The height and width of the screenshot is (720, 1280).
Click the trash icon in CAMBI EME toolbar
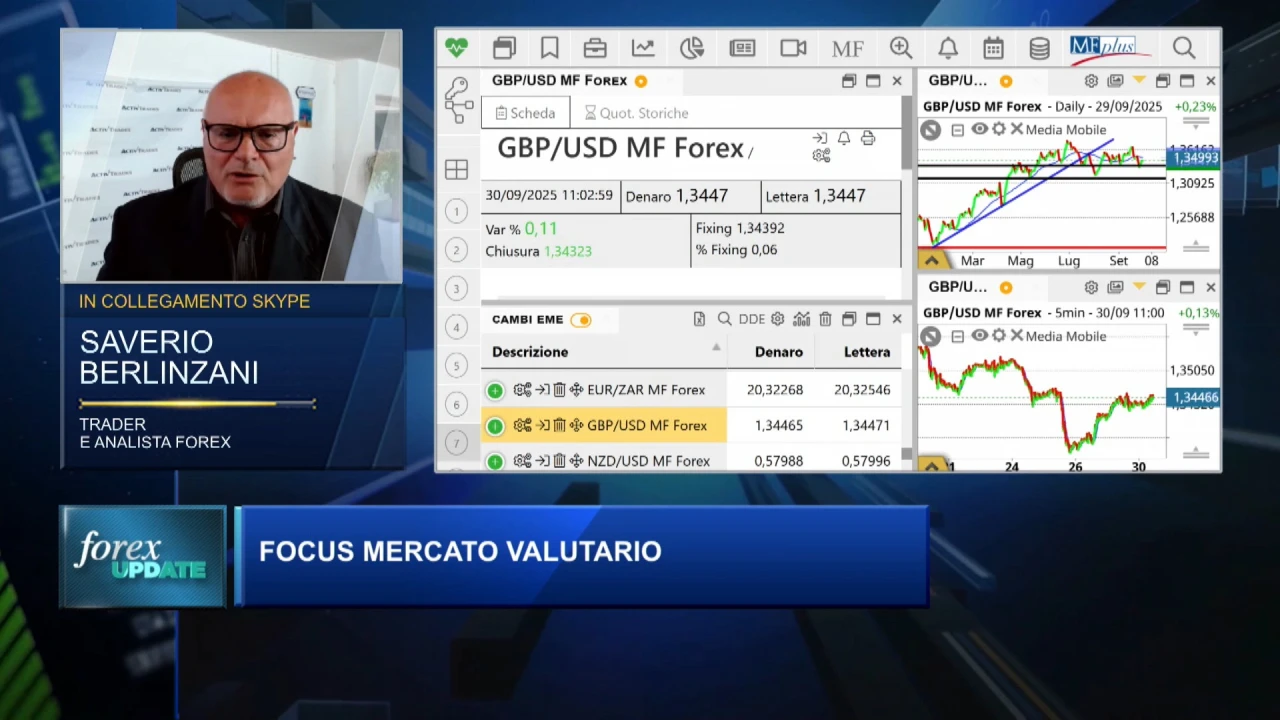coord(825,319)
